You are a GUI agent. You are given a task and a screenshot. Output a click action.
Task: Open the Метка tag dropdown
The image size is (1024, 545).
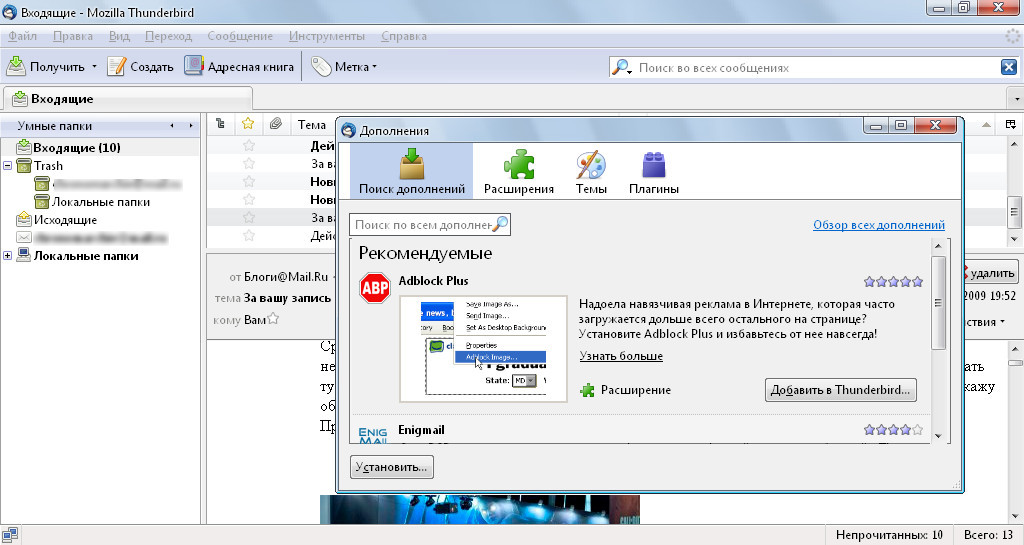tap(344, 67)
